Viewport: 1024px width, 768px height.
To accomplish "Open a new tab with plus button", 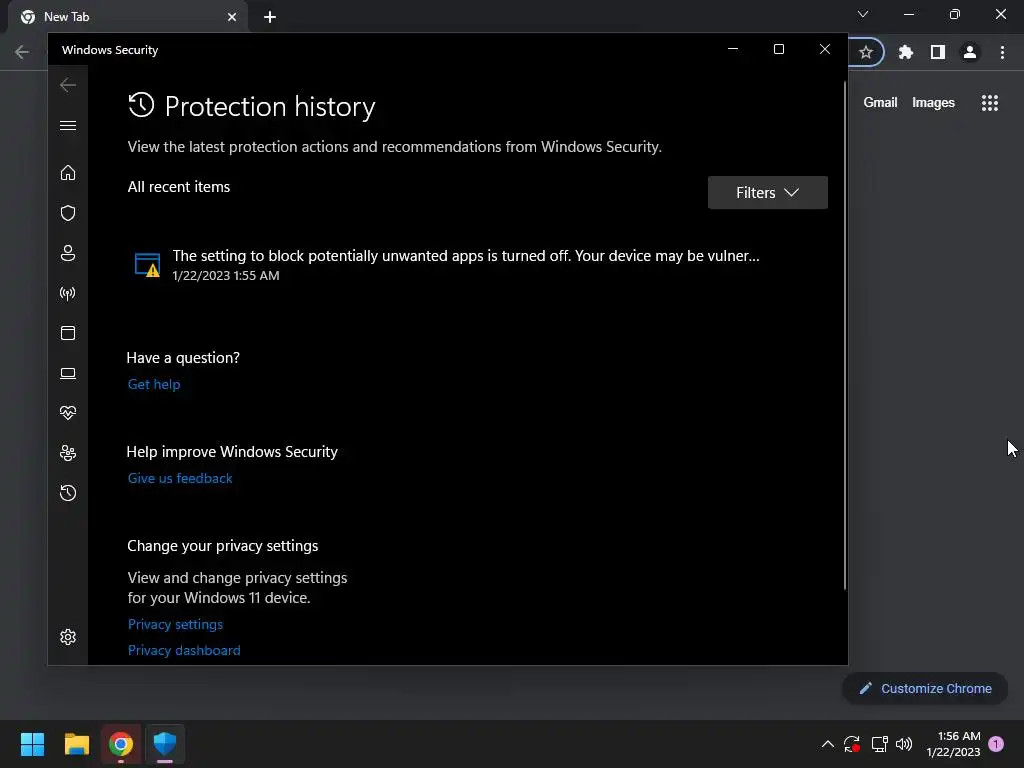I will tap(270, 17).
